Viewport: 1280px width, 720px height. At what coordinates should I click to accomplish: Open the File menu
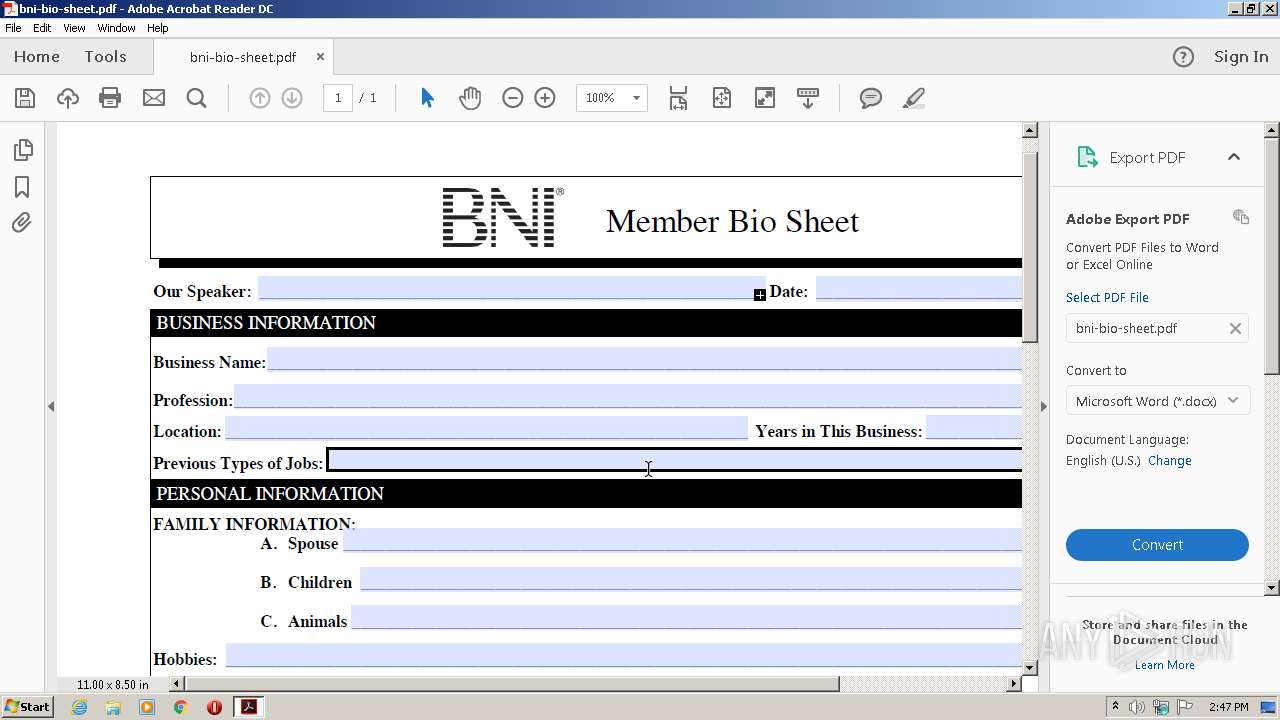tap(13, 28)
